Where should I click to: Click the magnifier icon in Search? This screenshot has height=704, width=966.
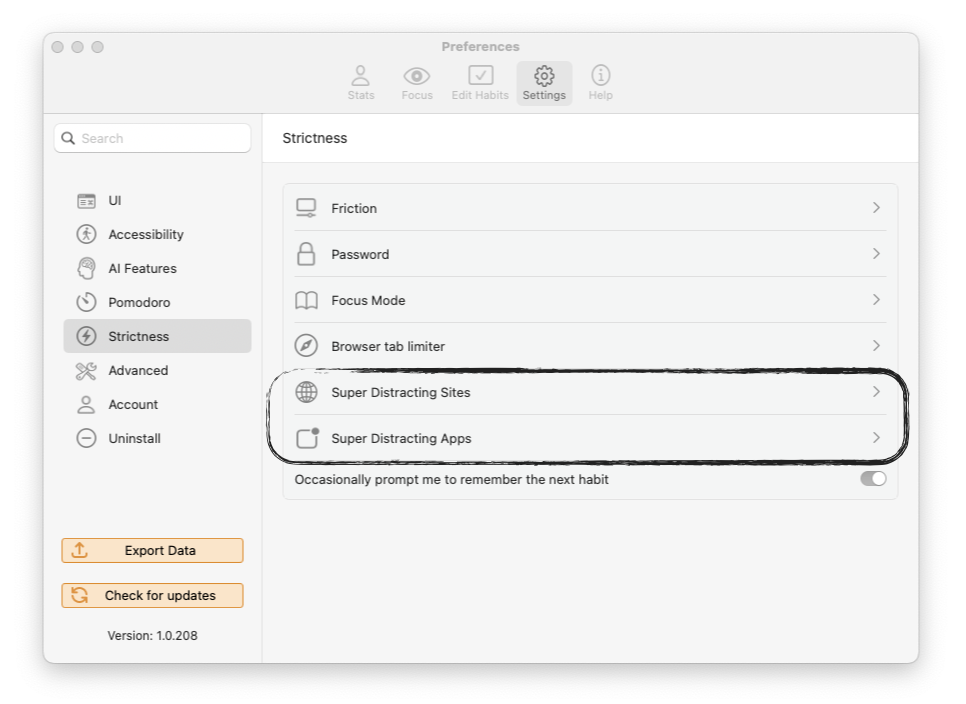[68, 139]
